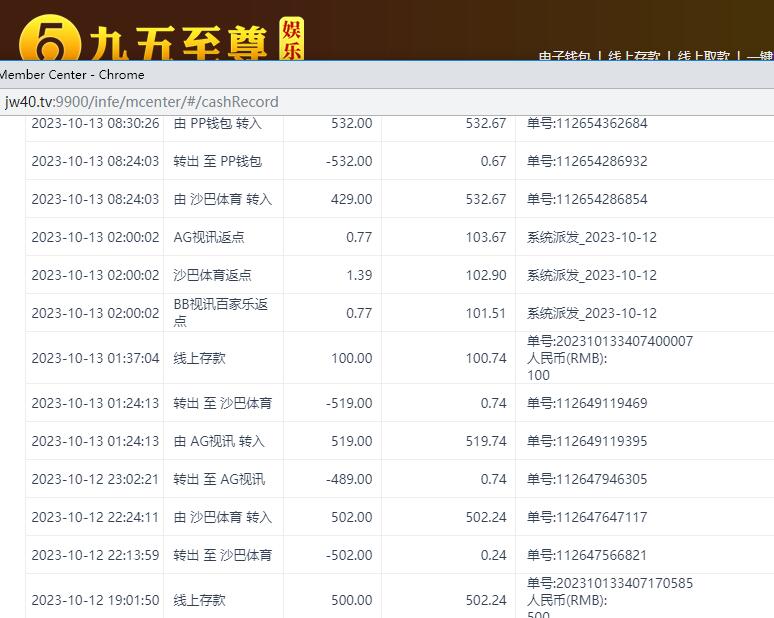
Task: Click the 2023-10-12 22:24:11 timestamp
Action: [95, 517]
